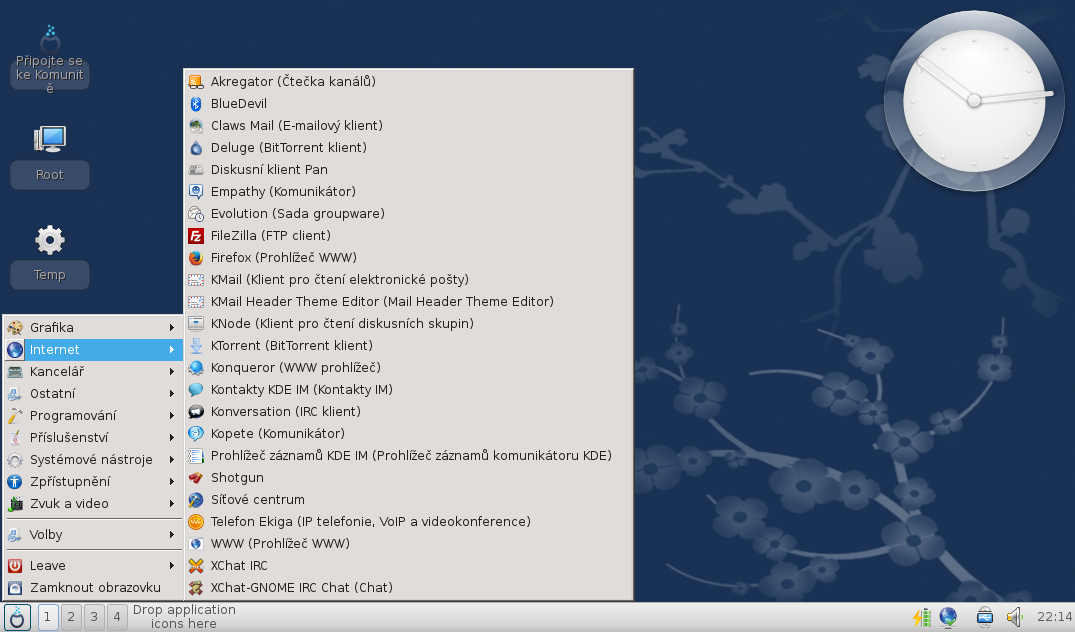This screenshot has height=632, width=1075.
Task: Expand the Ostatní submenu arrow
Action: click(171, 393)
